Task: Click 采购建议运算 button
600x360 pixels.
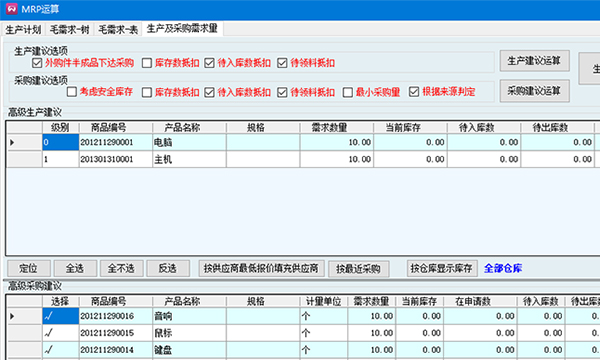Action: [534, 91]
